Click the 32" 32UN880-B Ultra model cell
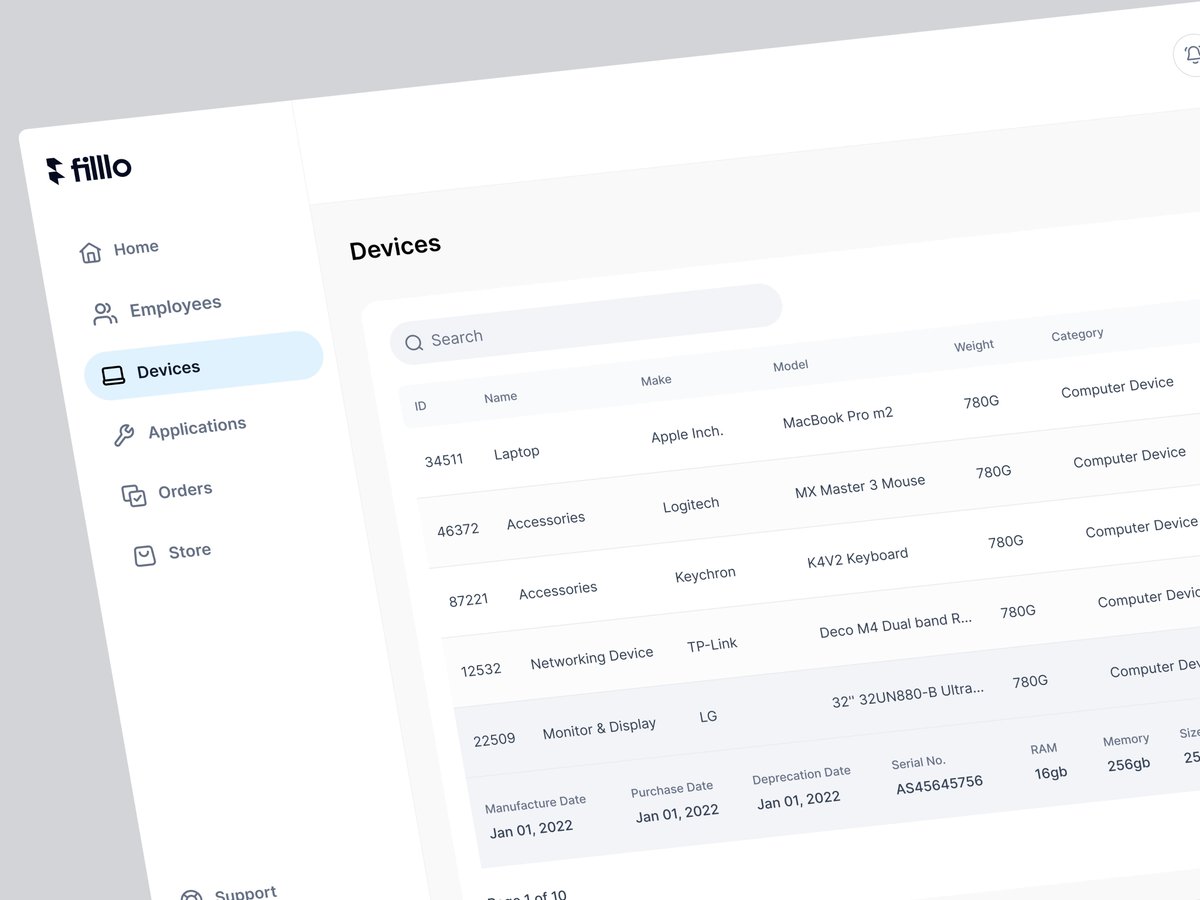 908,695
